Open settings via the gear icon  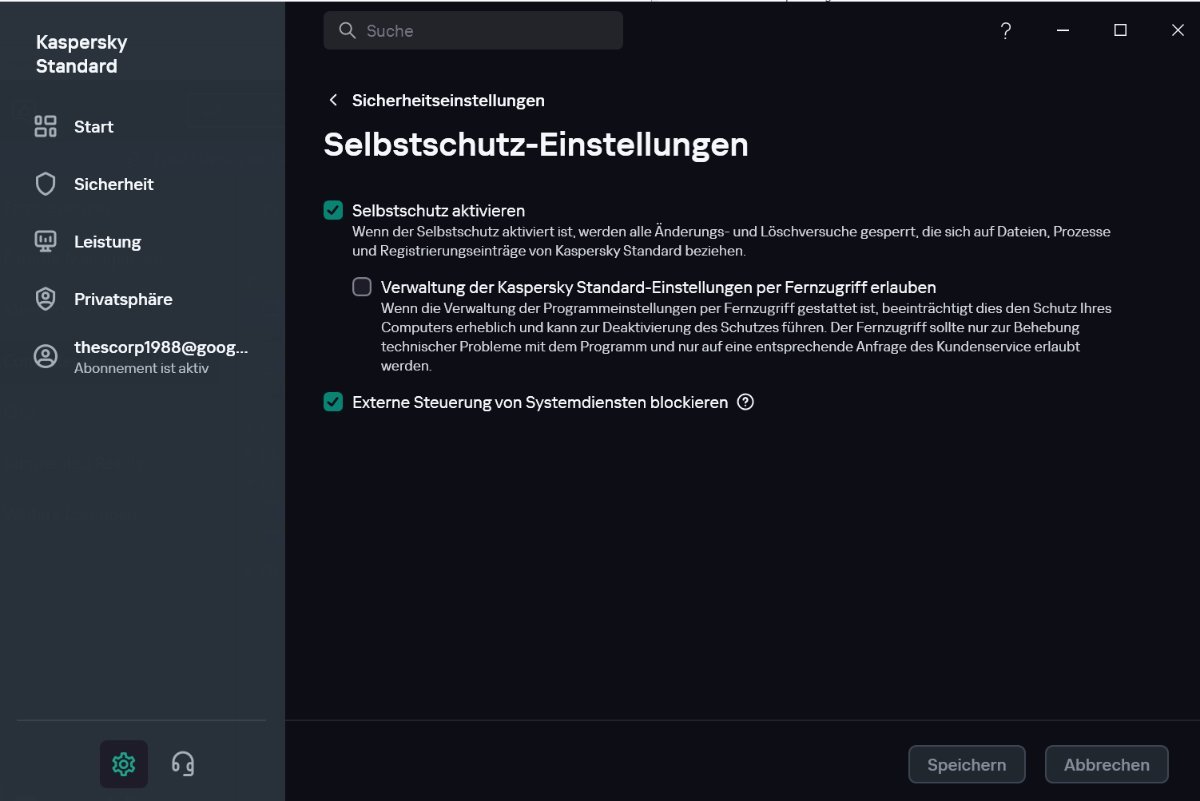(124, 764)
